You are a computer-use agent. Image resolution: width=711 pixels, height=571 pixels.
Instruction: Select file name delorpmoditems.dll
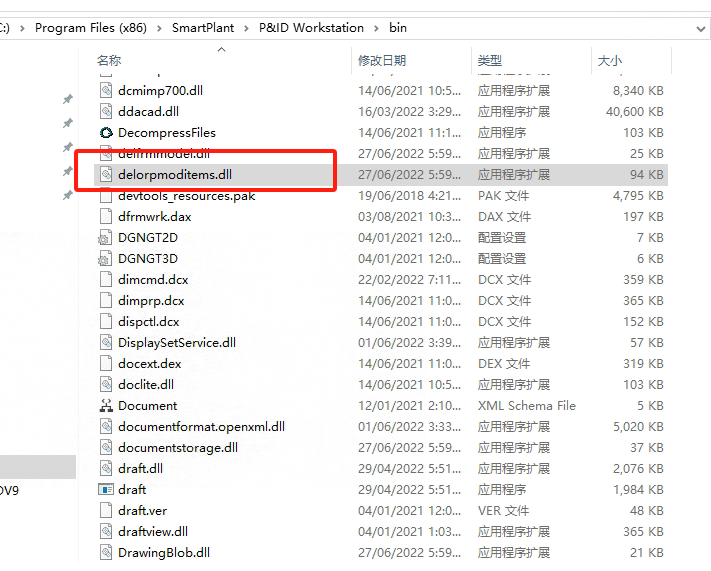coord(175,174)
